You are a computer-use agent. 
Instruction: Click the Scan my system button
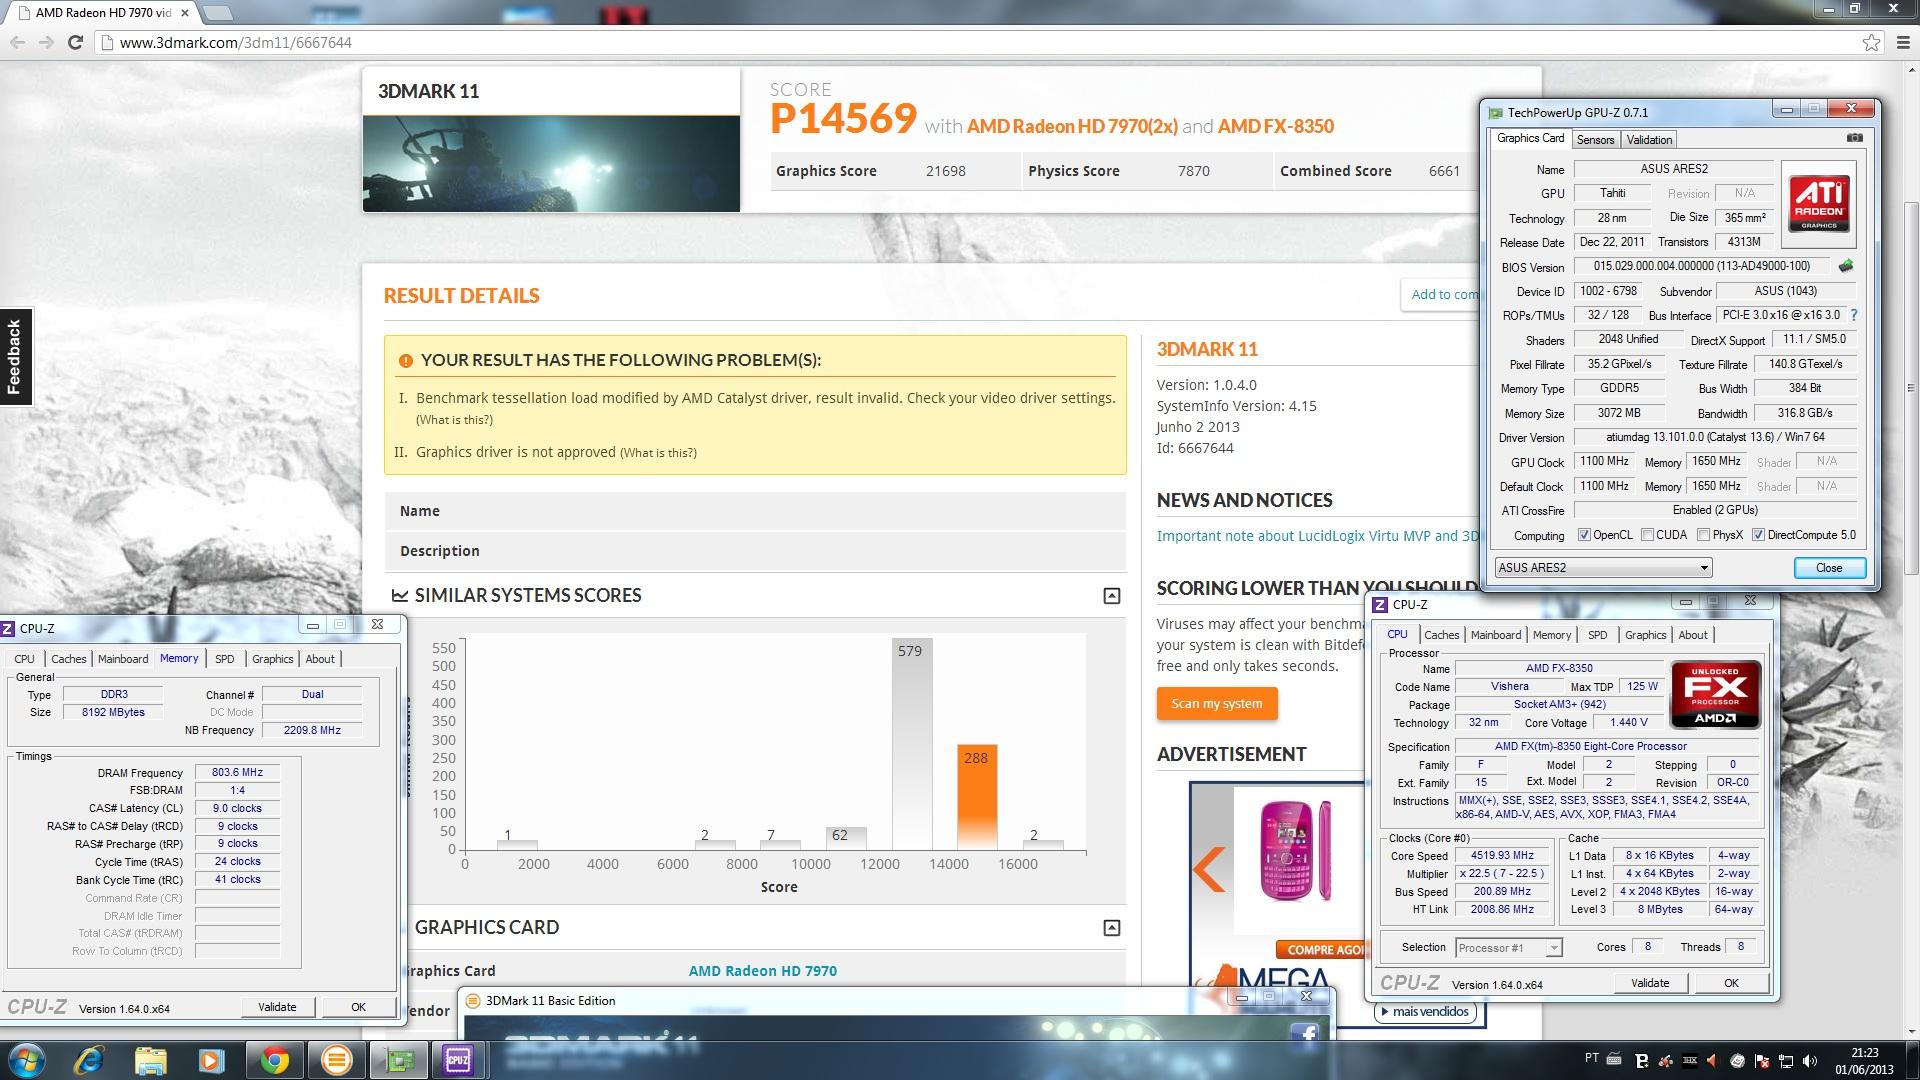pyautogui.click(x=1217, y=703)
